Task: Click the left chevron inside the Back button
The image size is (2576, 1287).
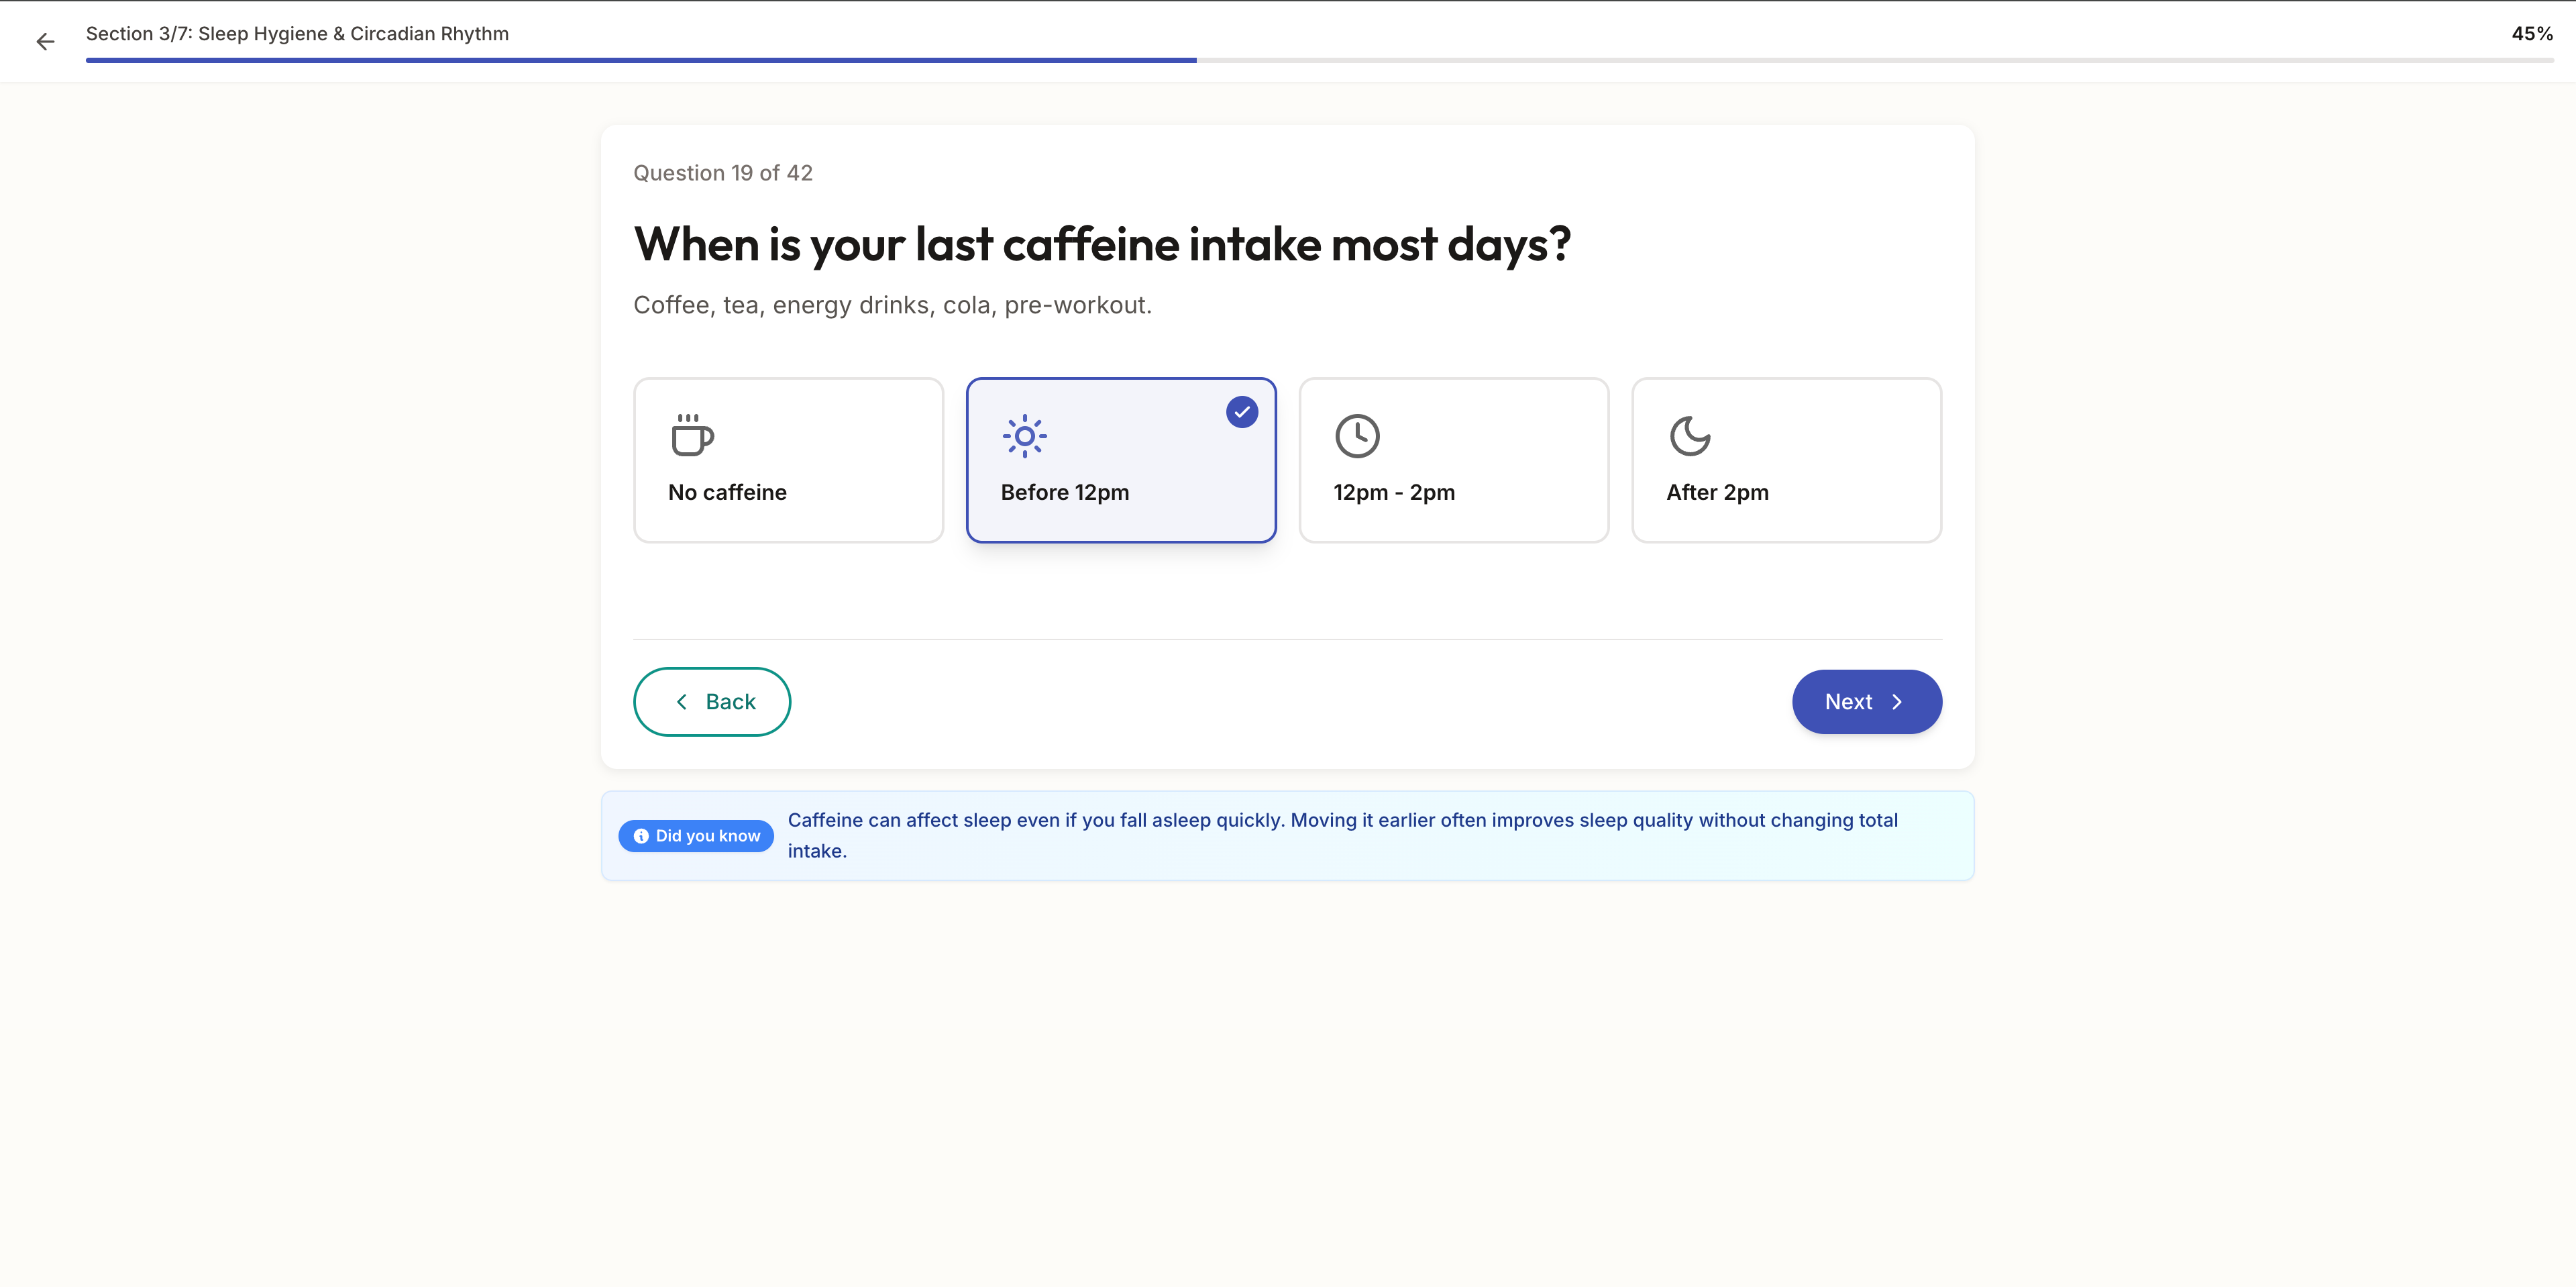Action: tap(682, 701)
